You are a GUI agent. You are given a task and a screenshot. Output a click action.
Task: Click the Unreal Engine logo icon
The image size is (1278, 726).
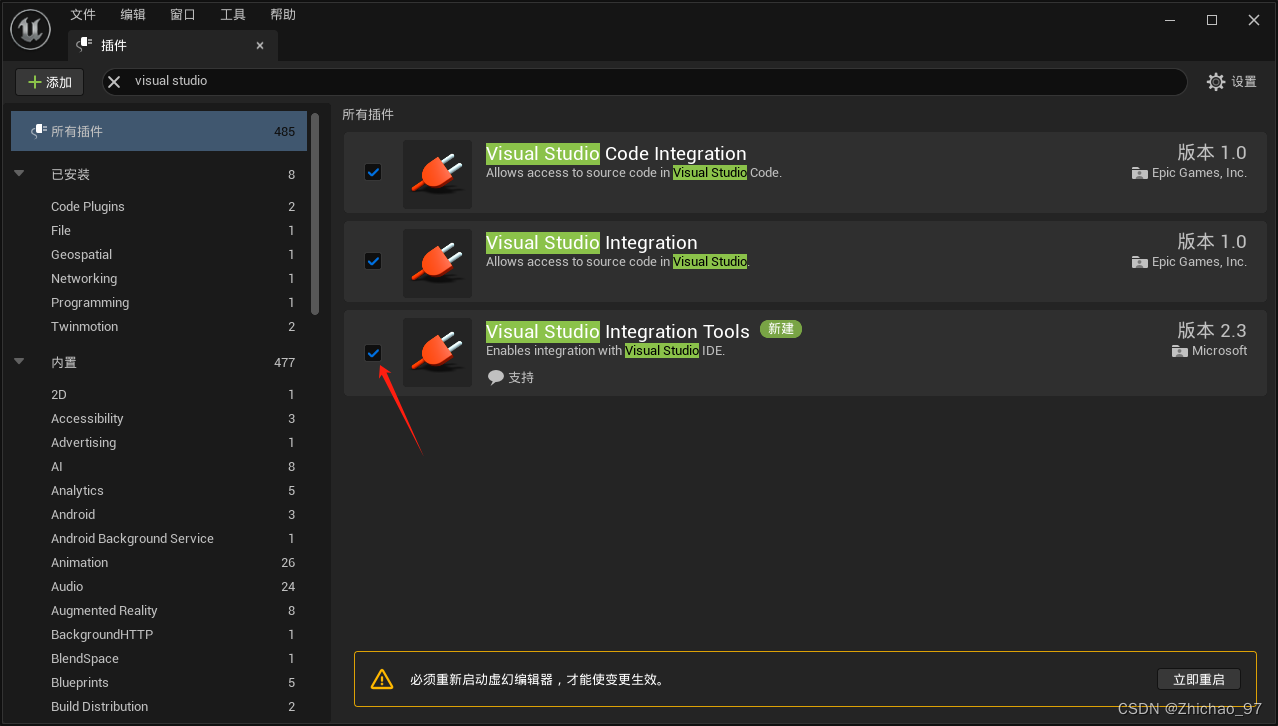click(x=30, y=30)
